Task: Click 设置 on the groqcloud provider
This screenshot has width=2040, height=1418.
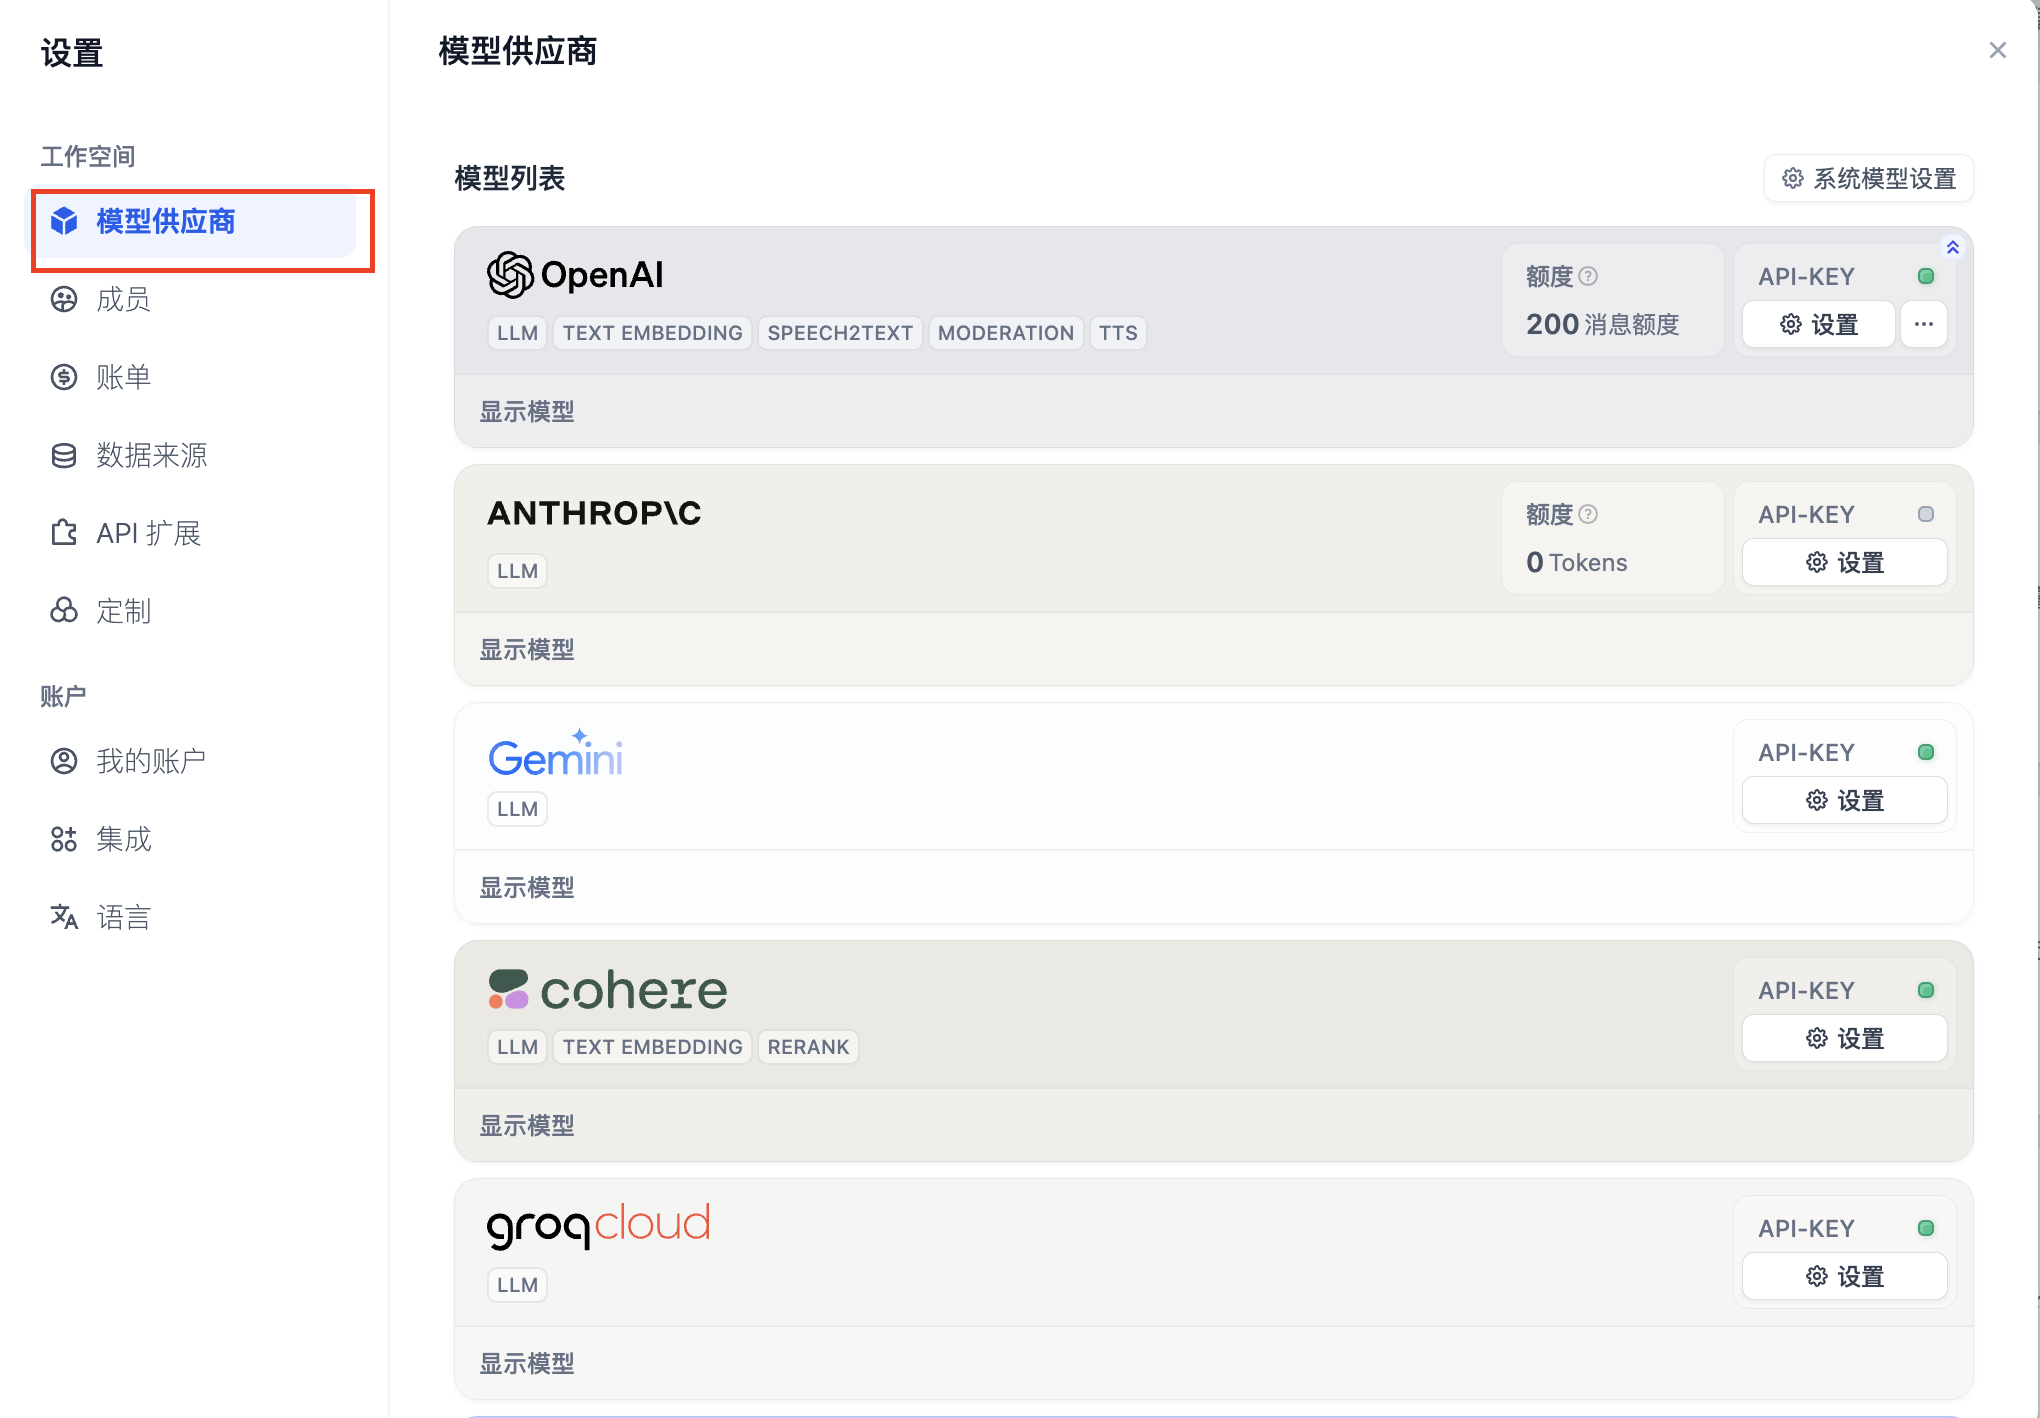Action: (1843, 1276)
